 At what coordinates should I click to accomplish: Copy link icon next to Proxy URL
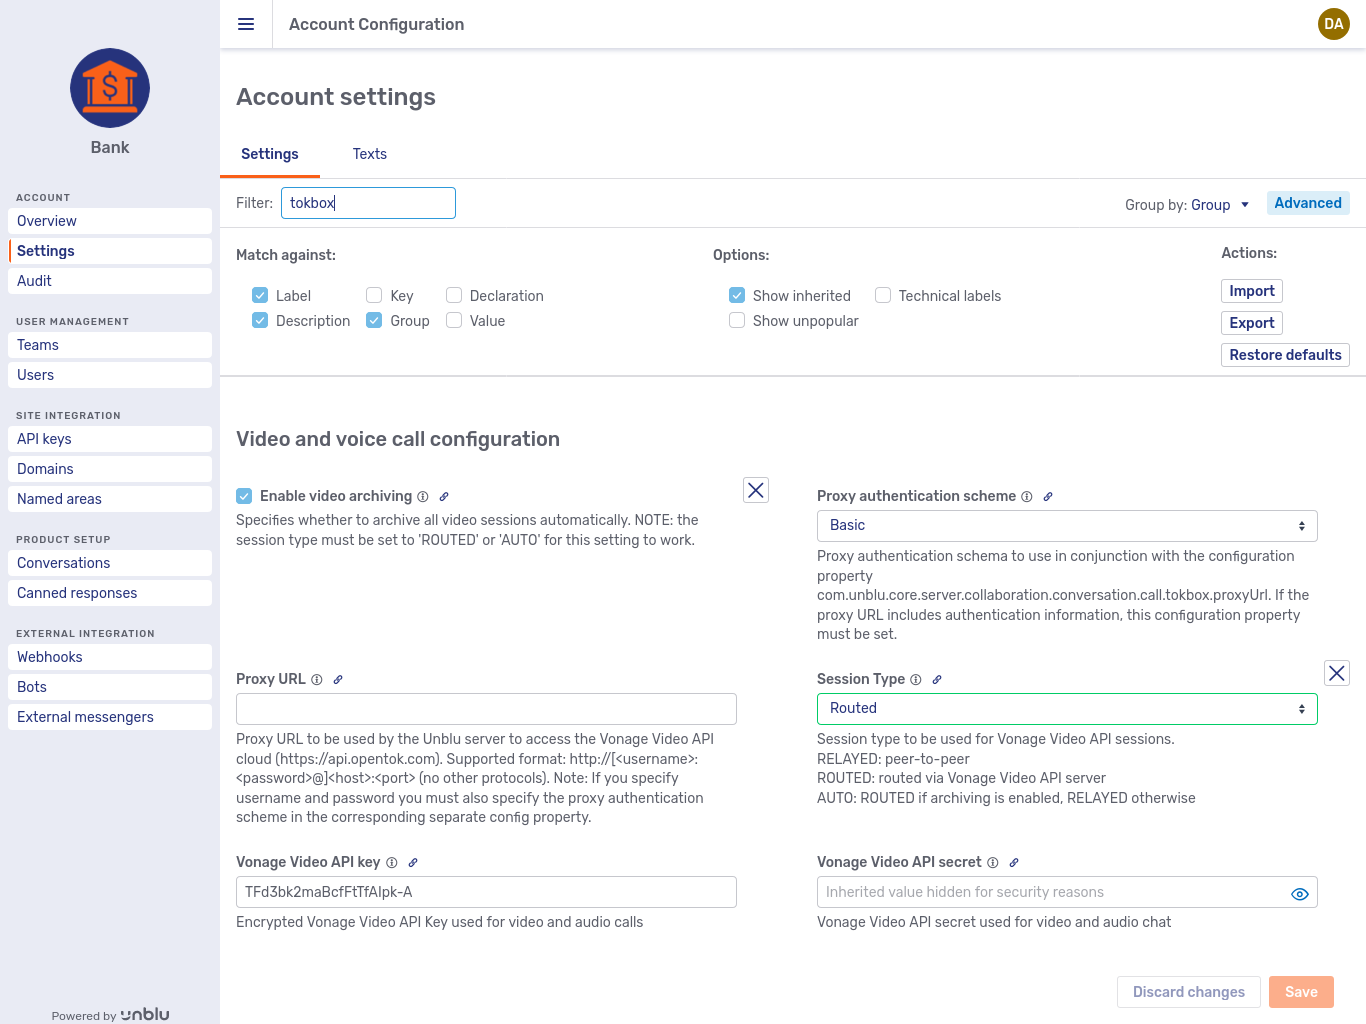tap(338, 680)
